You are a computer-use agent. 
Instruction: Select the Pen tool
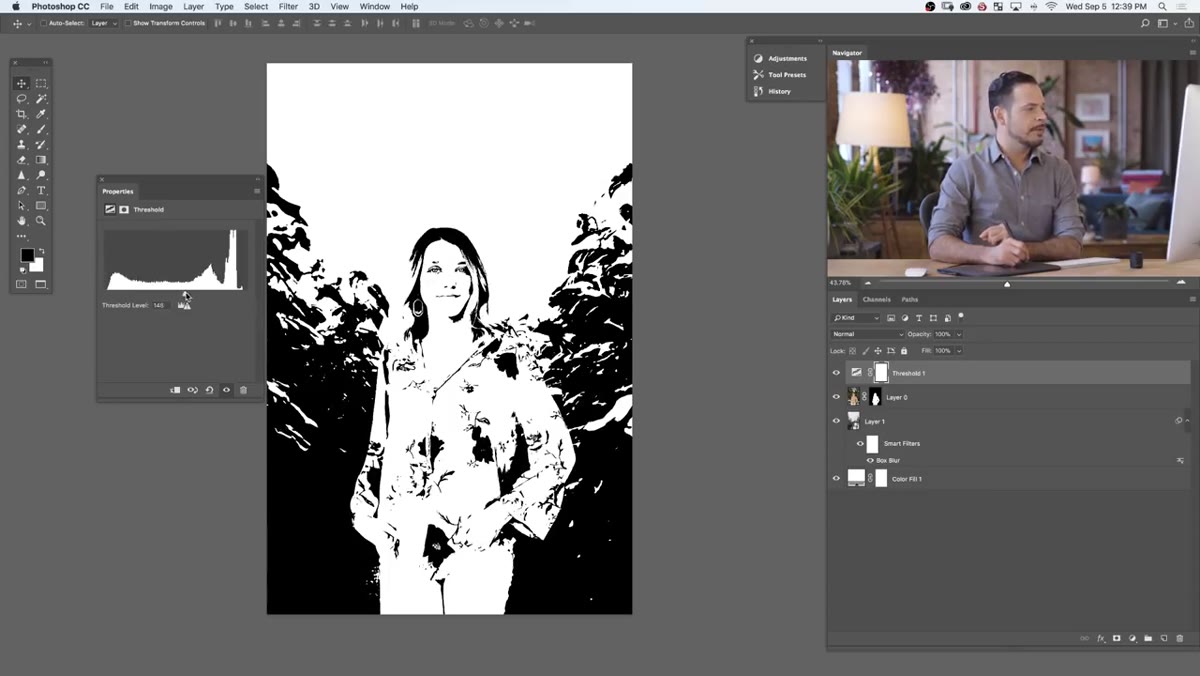click(x=22, y=190)
